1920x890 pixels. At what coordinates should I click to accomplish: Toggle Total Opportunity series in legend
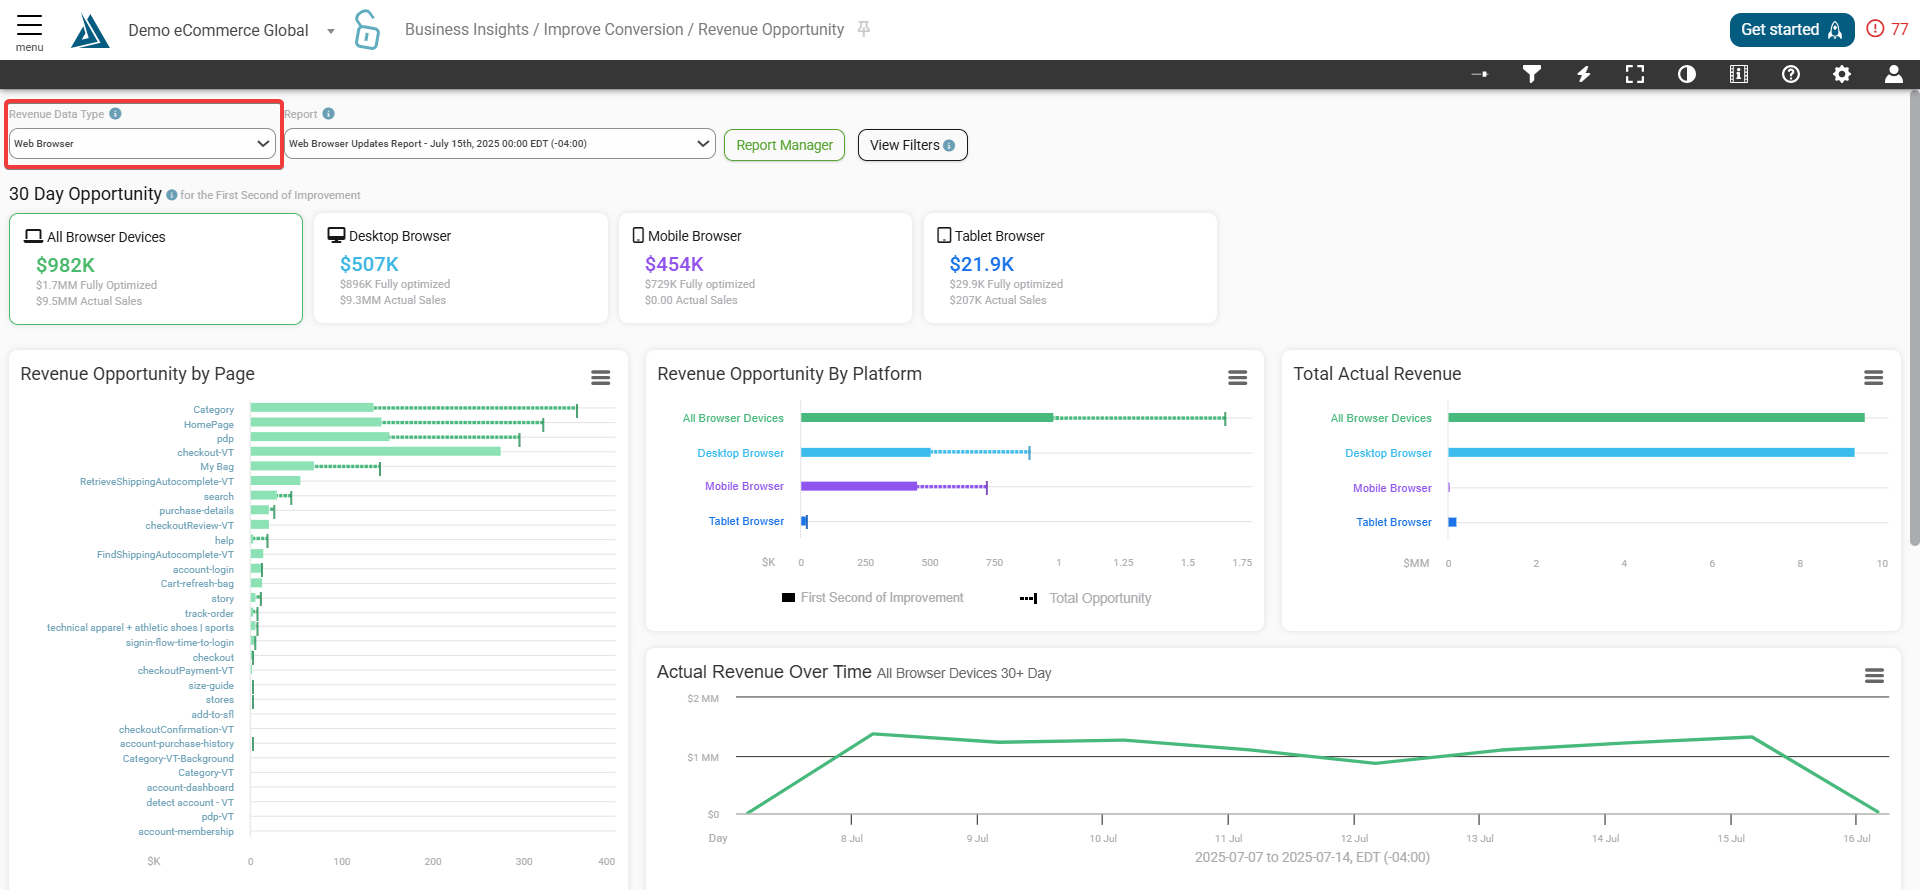[1099, 598]
